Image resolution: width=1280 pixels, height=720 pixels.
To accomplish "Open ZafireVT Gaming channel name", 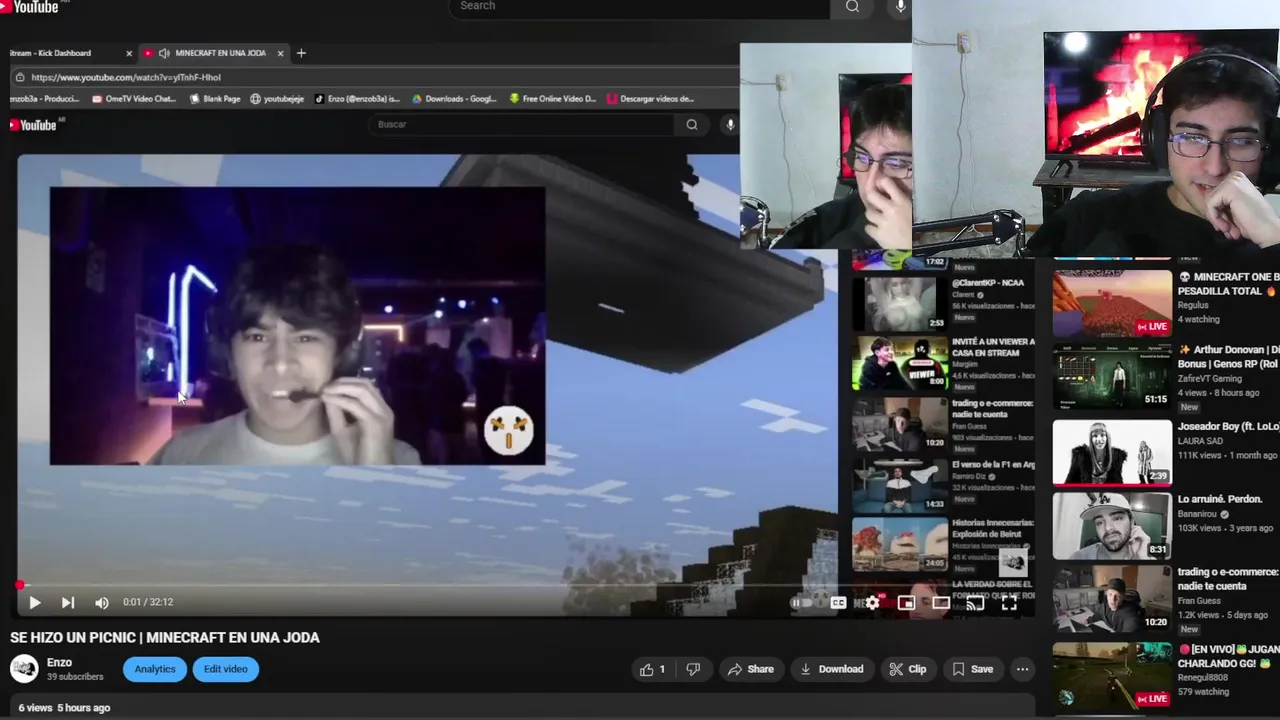I will pyautogui.click(x=1209, y=379).
